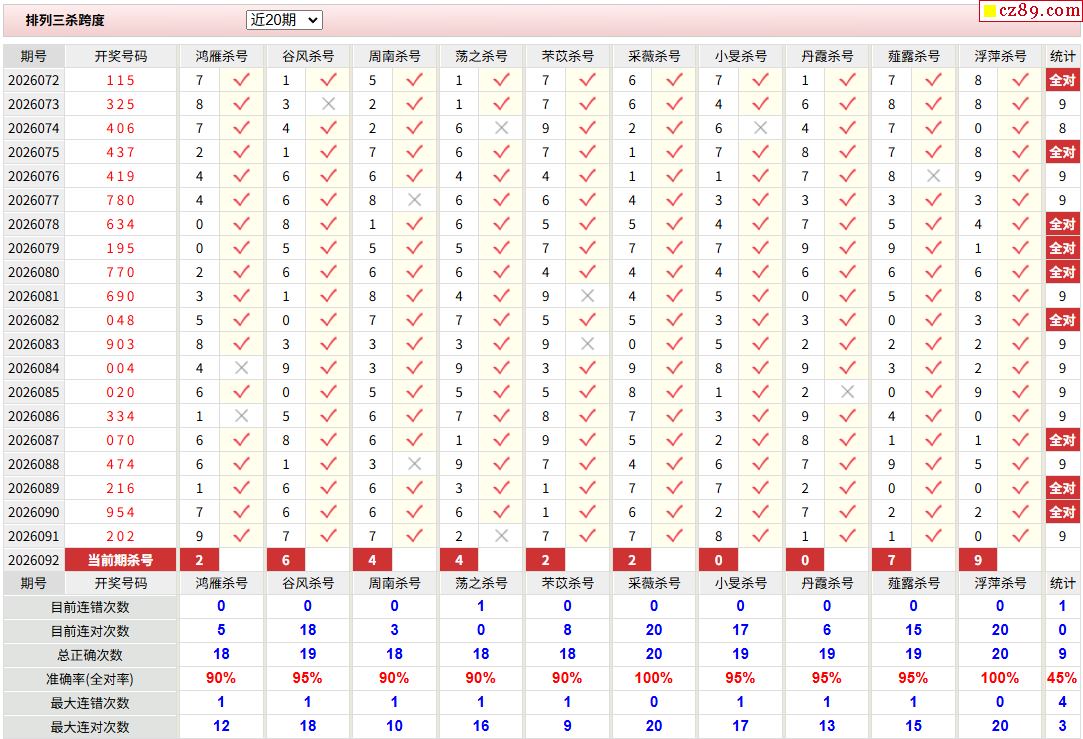The image size is (1083, 739).
Task: Select the red 浮萍 prediction in row 2026092
Action: click(x=978, y=560)
